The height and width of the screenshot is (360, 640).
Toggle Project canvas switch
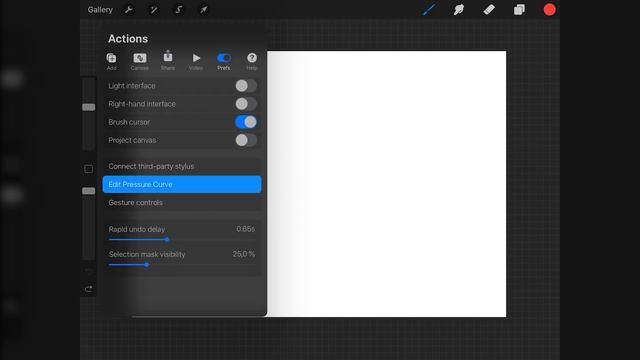click(246, 140)
